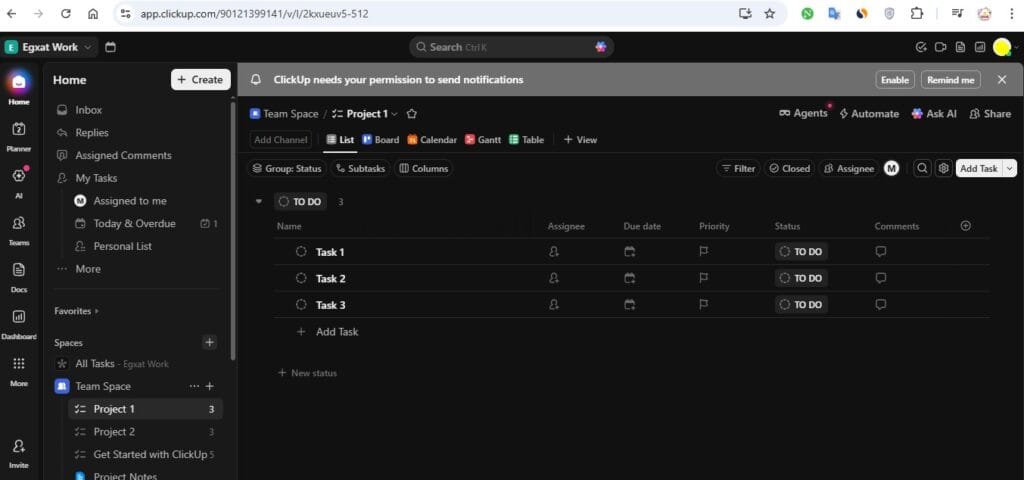Set priority flag for Task 2
Screen dimensions: 1024x480
[x=704, y=278]
